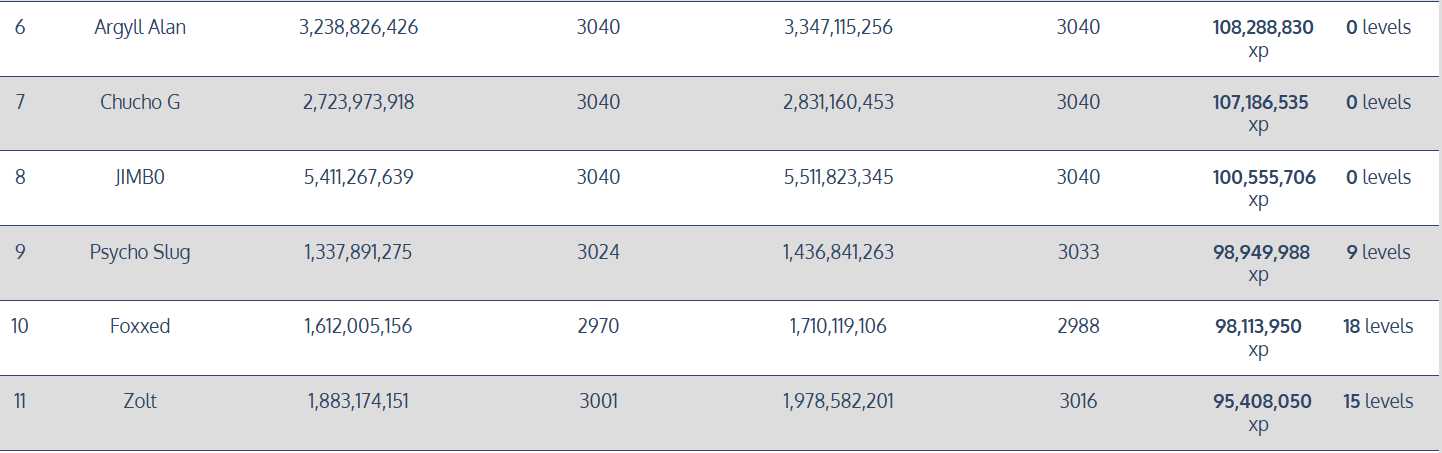The width and height of the screenshot is (1442, 453).
Task: Click Chucho G's ending XP 2,831,160,453
Action: point(838,102)
